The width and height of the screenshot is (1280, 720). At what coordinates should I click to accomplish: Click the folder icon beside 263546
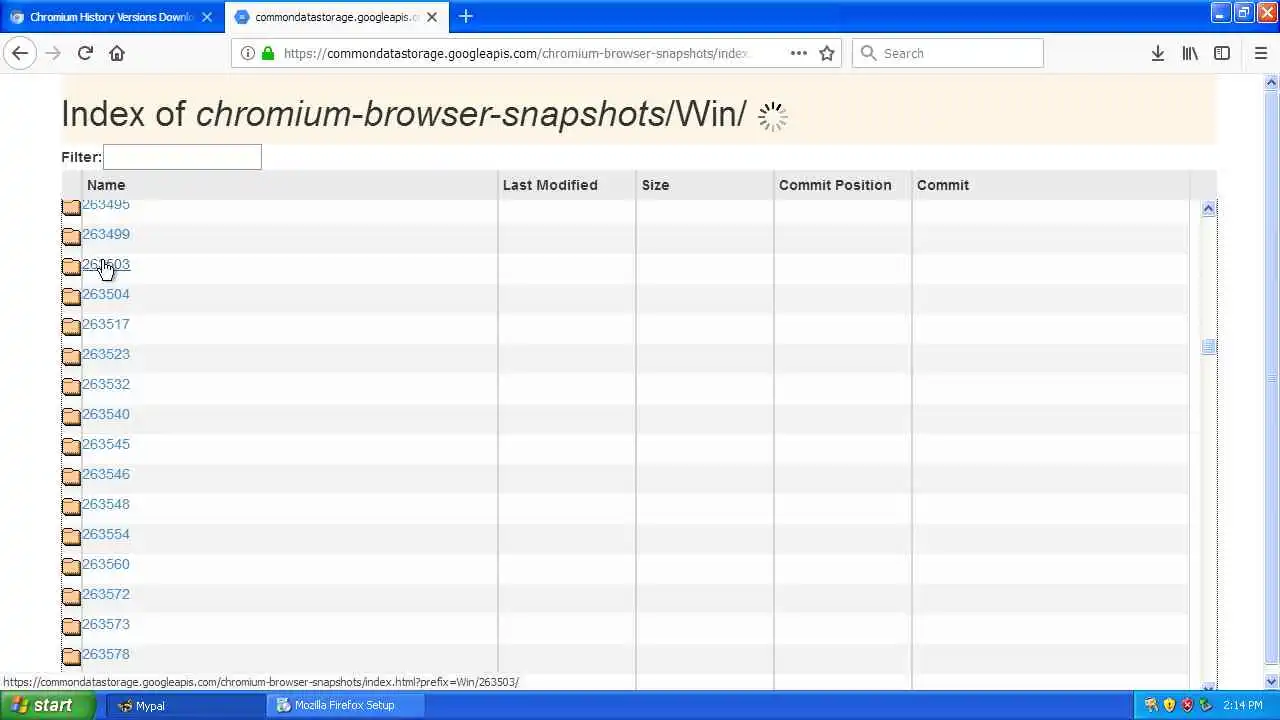point(71,477)
